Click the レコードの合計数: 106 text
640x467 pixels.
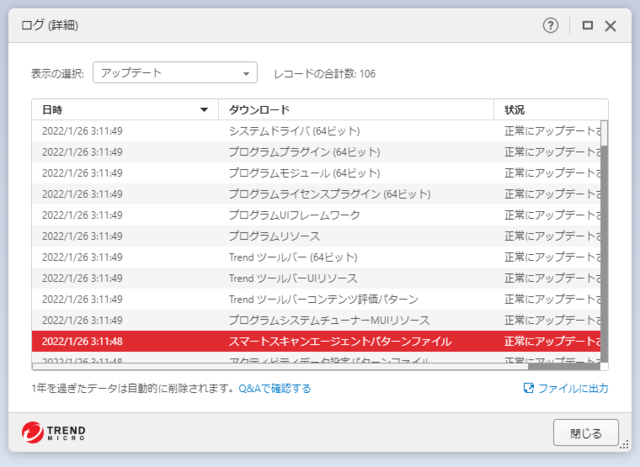pyautogui.click(x=324, y=74)
